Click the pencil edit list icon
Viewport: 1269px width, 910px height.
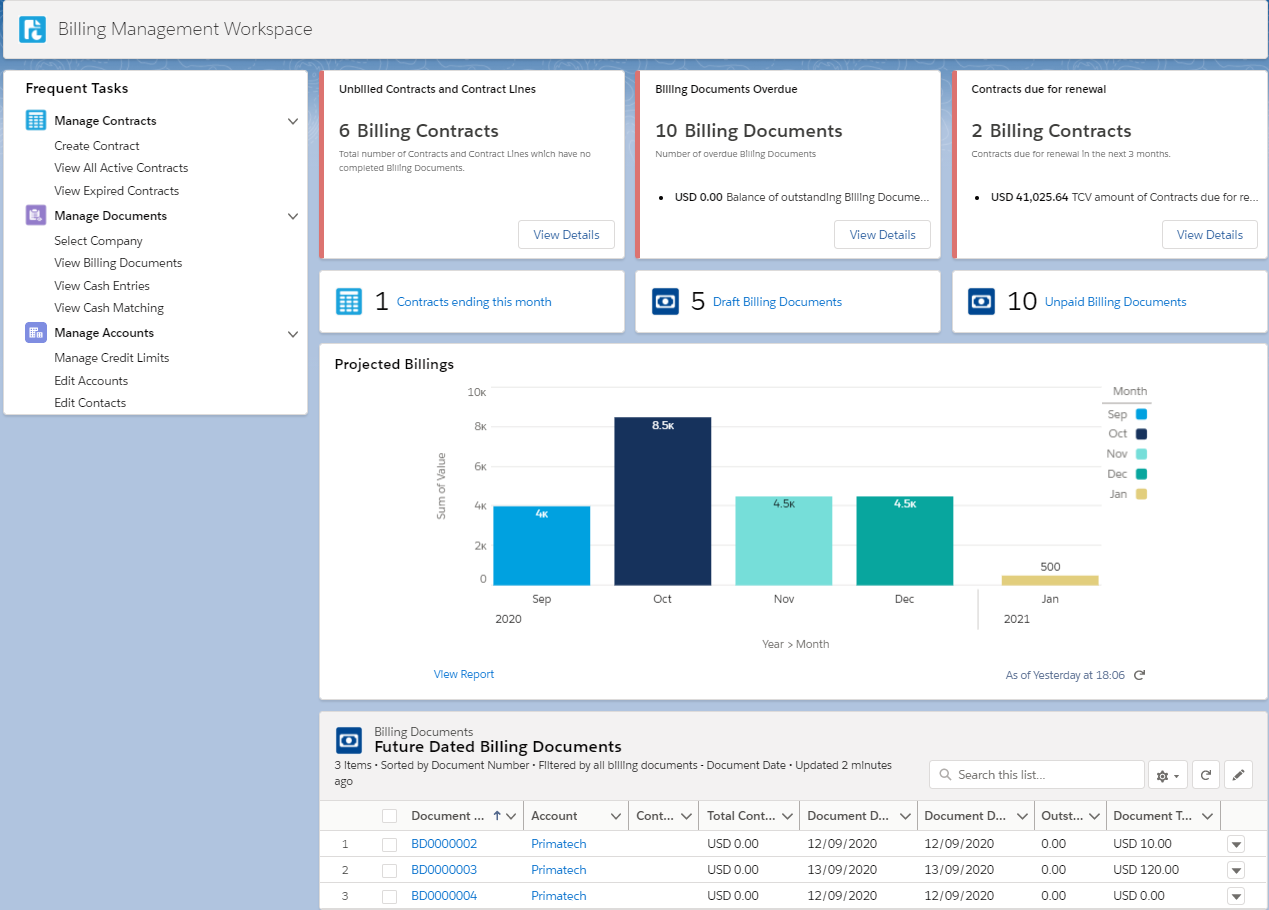(x=1238, y=775)
